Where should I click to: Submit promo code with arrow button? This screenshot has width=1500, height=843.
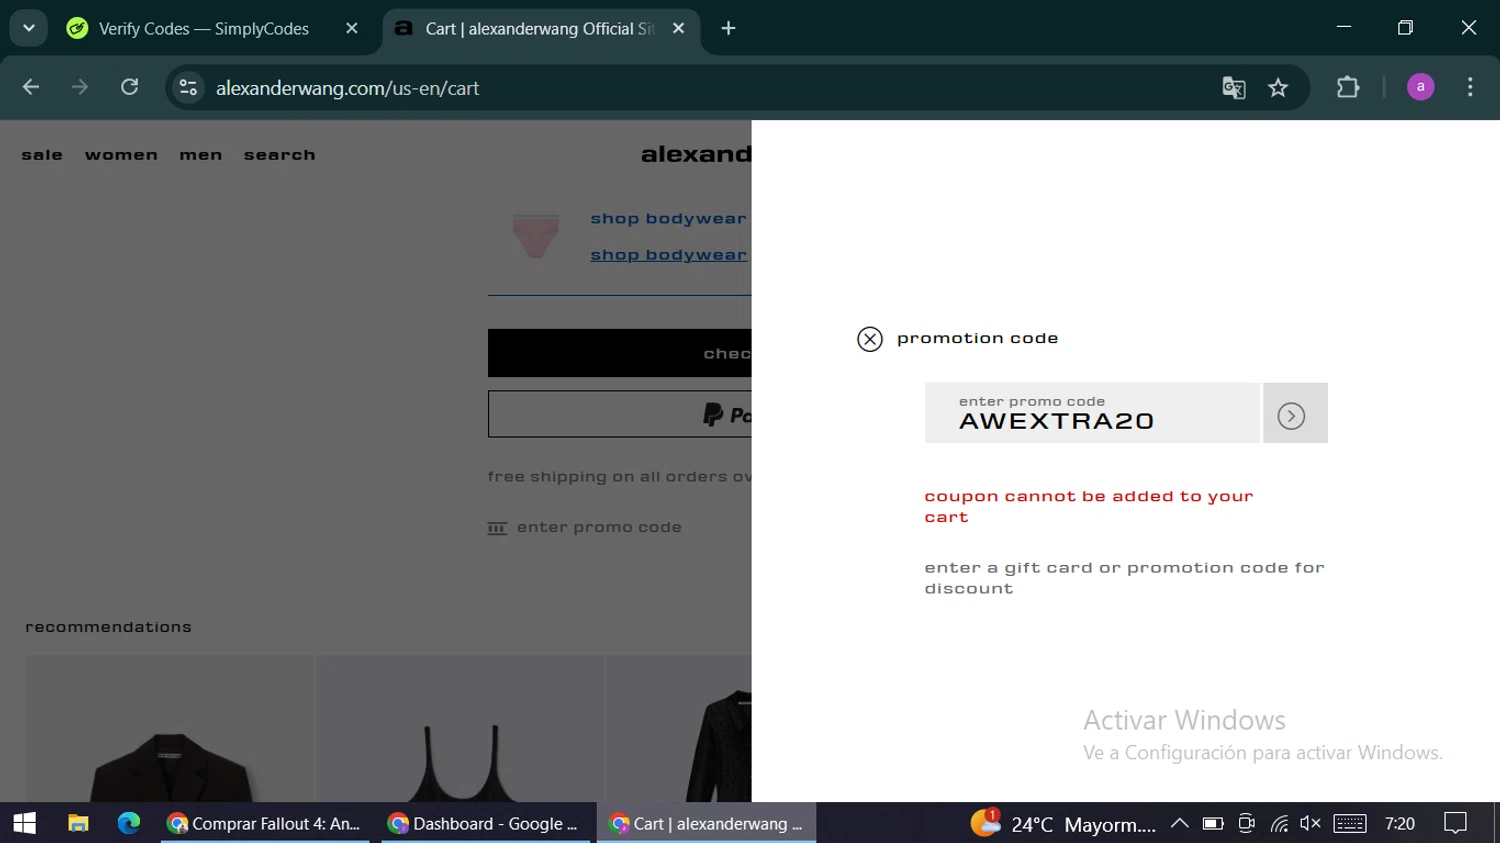(1295, 413)
